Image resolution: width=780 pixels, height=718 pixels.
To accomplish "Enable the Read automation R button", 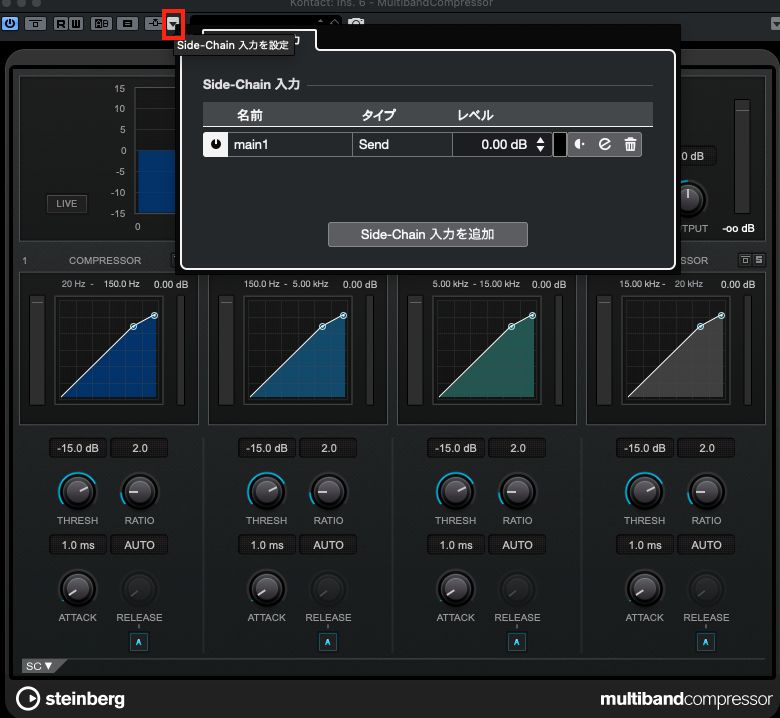I will [x=61, y=23].
